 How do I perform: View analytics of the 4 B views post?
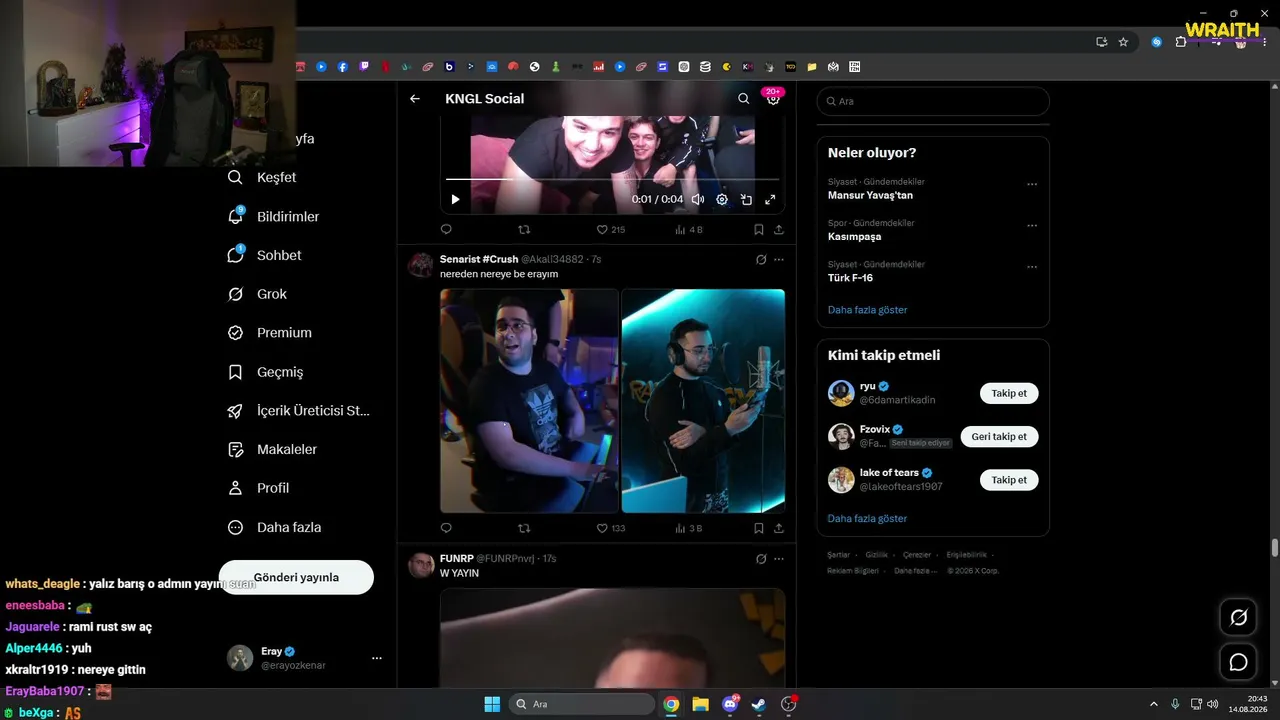click(689, 229)
